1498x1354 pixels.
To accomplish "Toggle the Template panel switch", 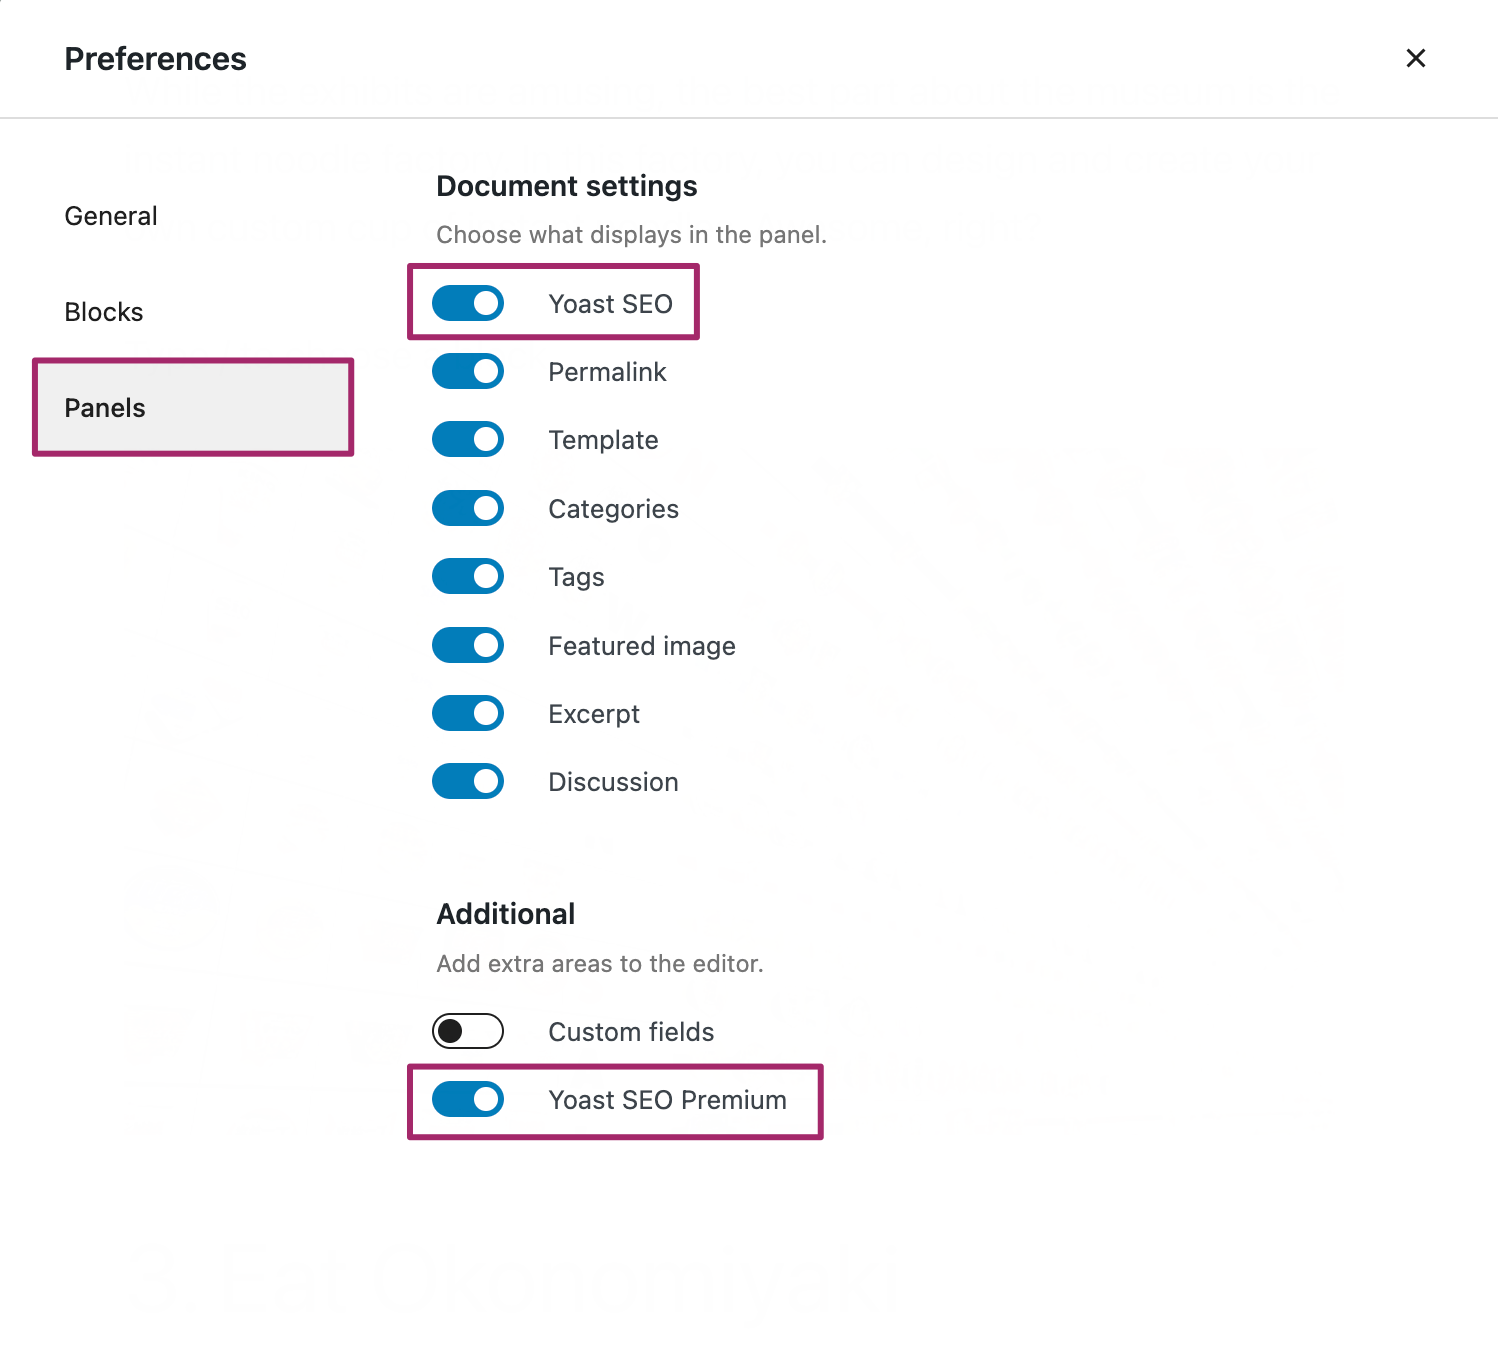I will click(468, 439).
